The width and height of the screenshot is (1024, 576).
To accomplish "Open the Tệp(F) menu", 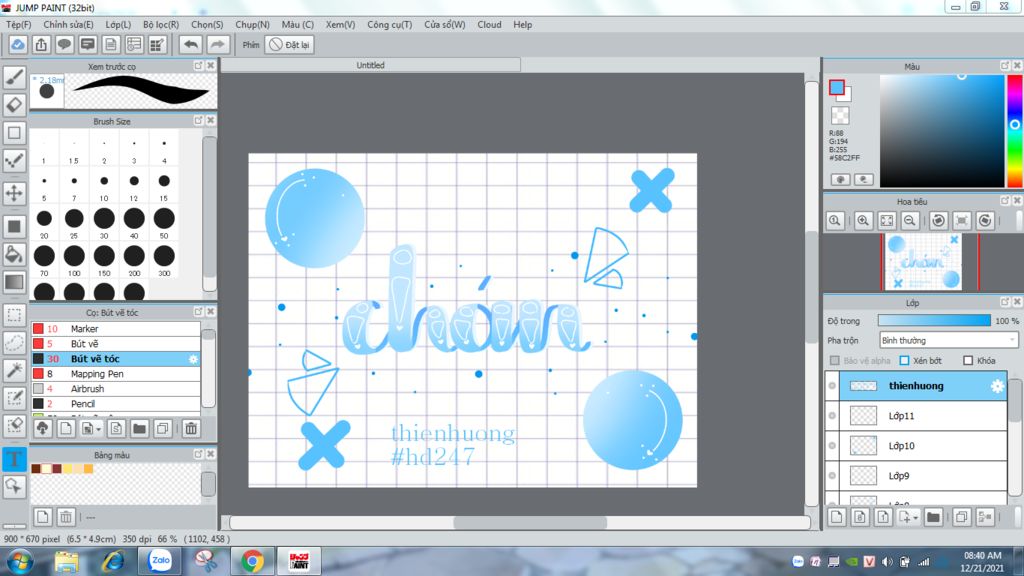I will tap(19, 24).
